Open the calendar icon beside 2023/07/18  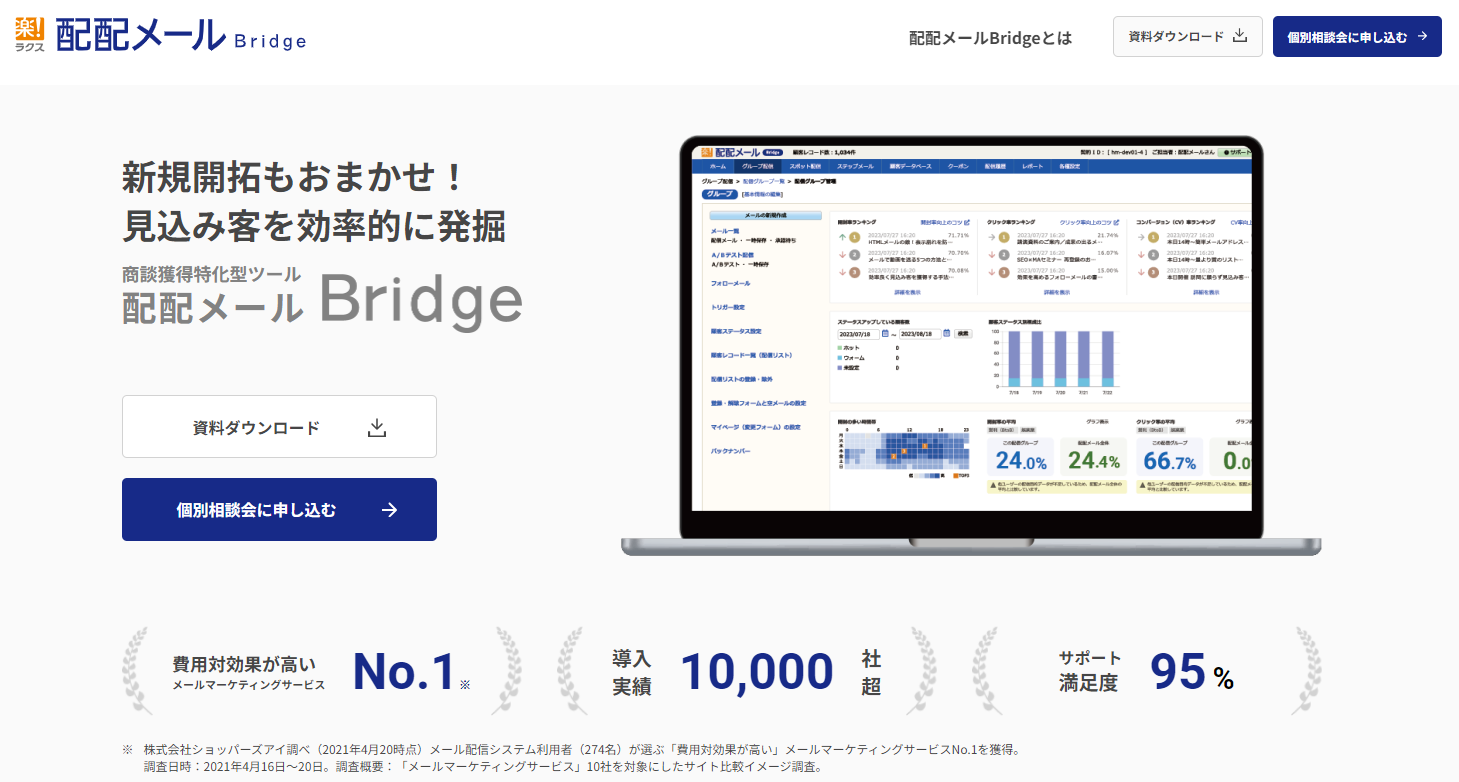click(885, 333)
